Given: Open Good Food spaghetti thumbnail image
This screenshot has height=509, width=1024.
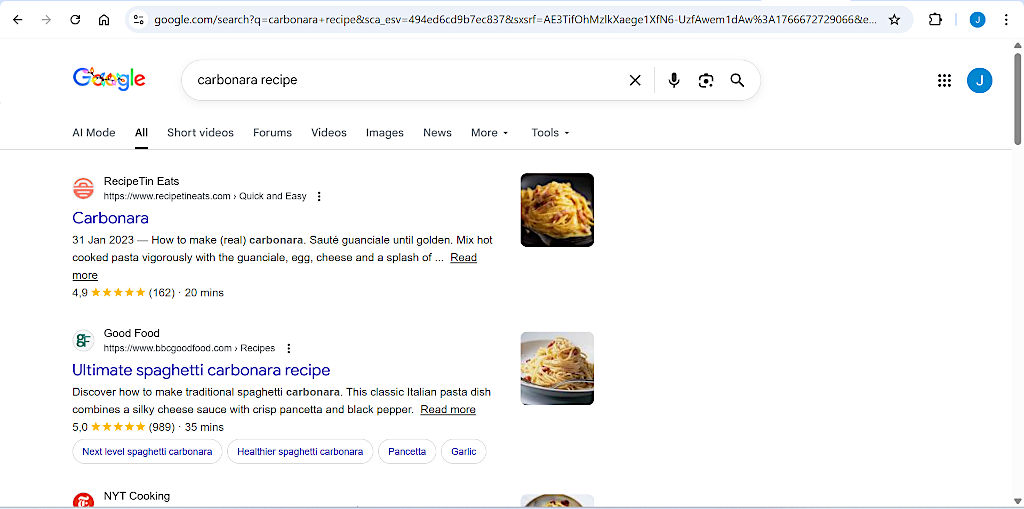Looking at the screenshot, I should [x=557, y=369].
